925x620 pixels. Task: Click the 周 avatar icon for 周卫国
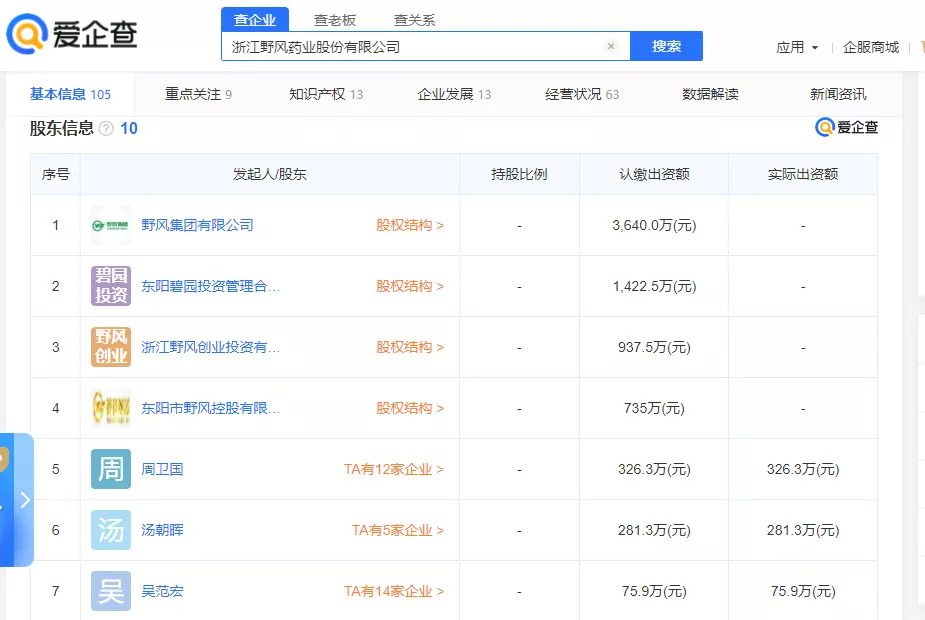point(110,469)
